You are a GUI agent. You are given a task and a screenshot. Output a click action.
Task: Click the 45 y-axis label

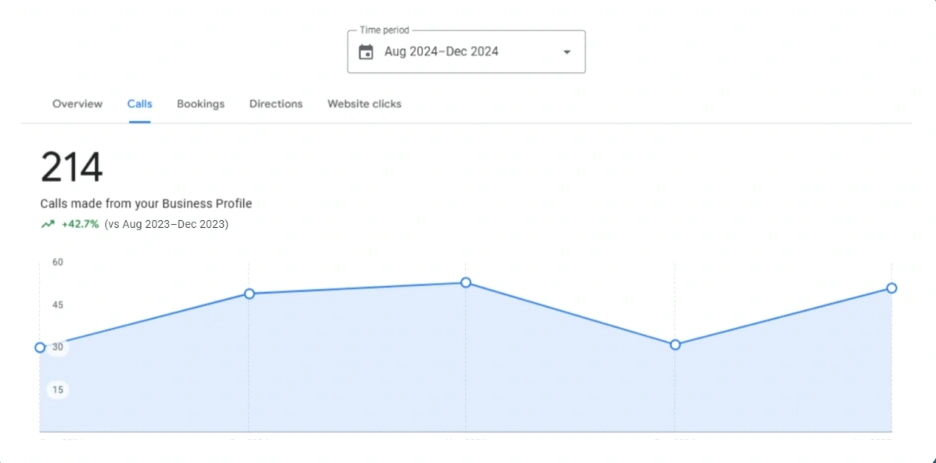(x=58, y=305)
